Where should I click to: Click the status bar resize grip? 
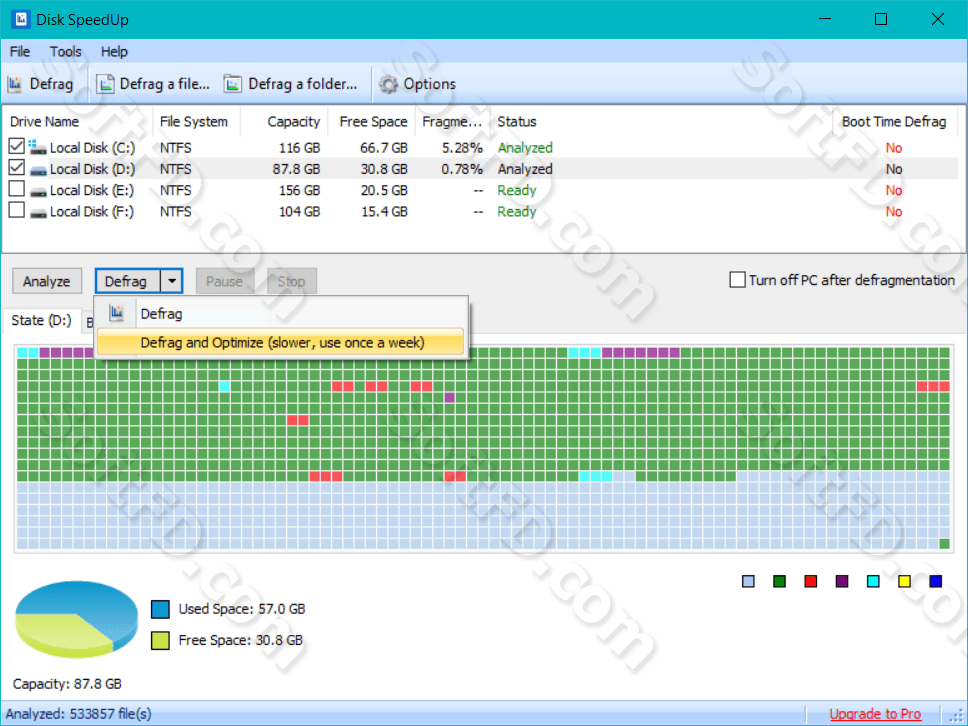(x=956, y=715)
